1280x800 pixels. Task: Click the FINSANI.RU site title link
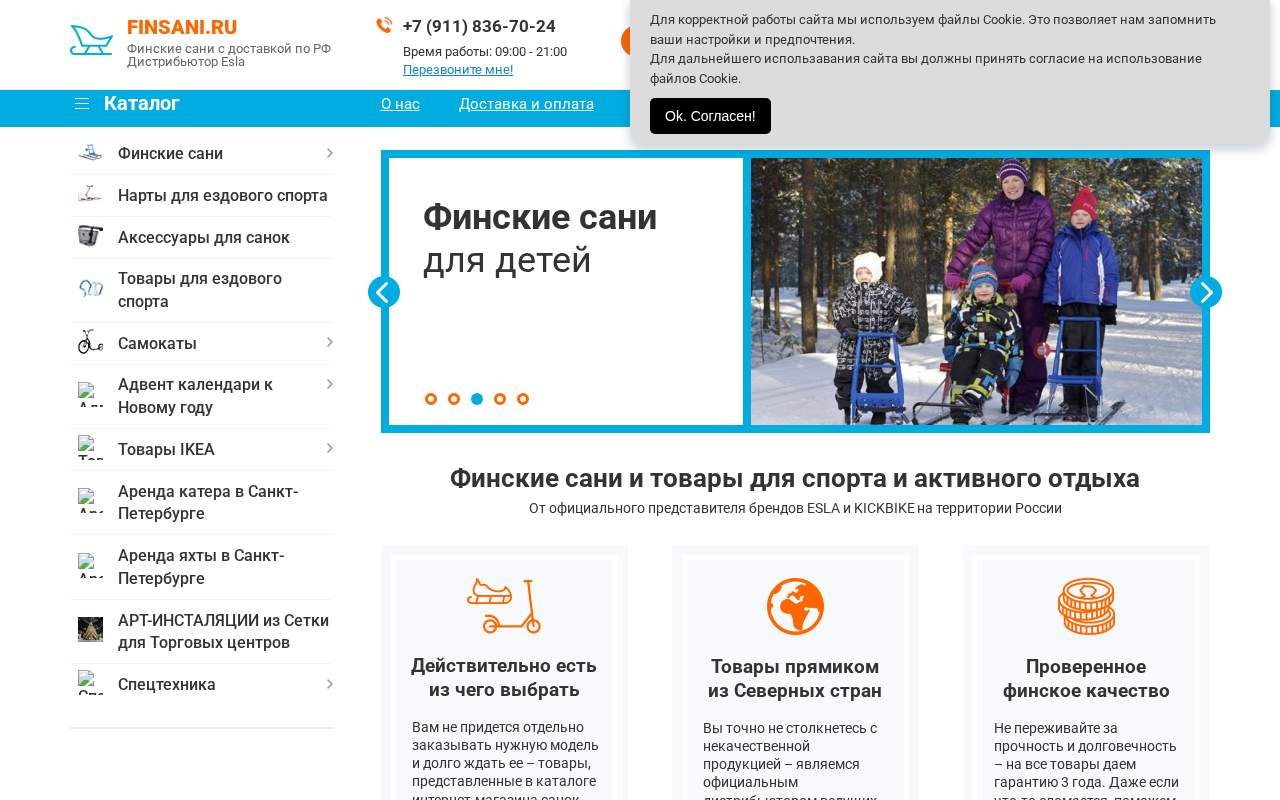coord(182,27)
